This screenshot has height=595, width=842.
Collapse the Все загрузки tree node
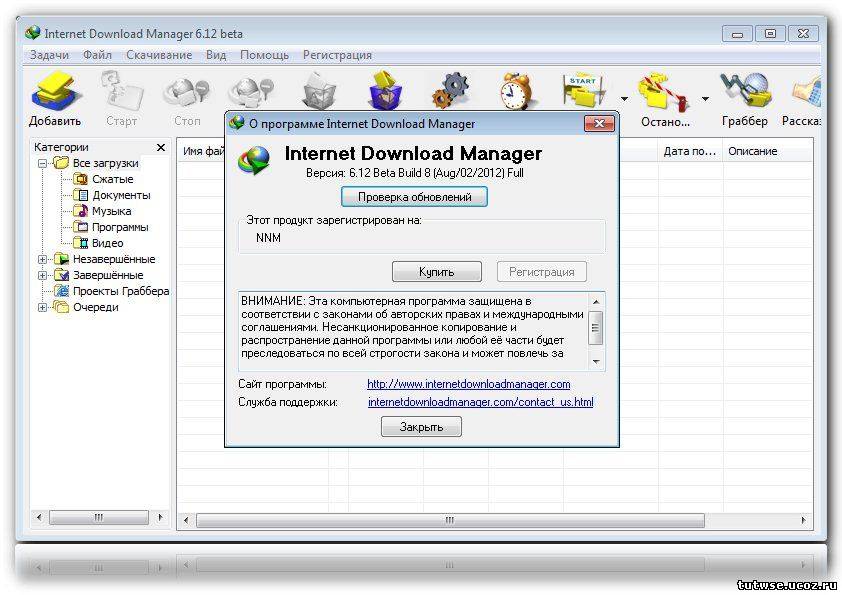tap(43, 163)
